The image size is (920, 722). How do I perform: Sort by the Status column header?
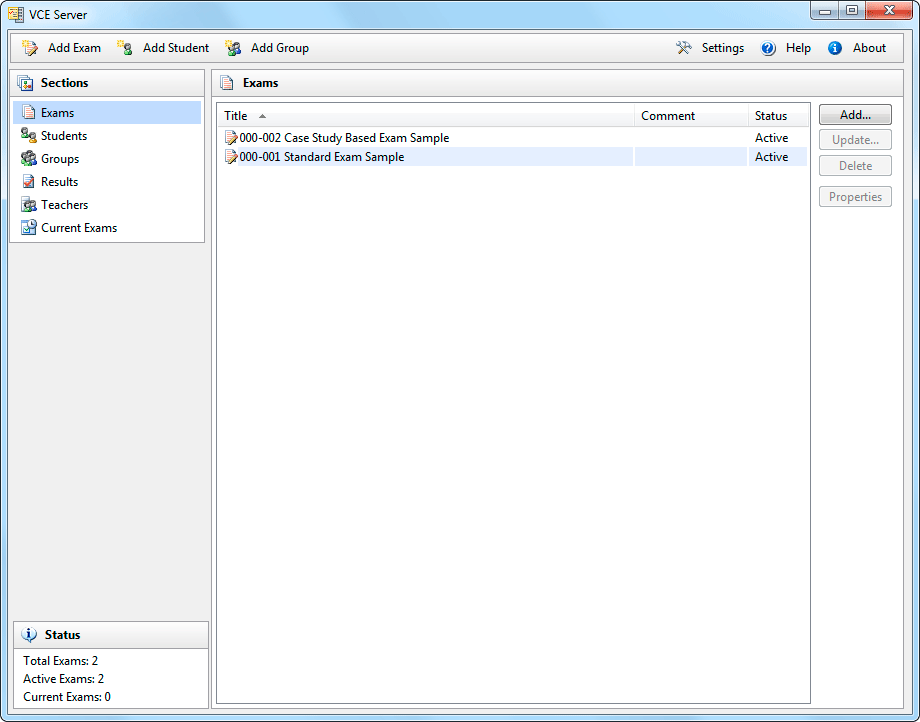[778, 116]
